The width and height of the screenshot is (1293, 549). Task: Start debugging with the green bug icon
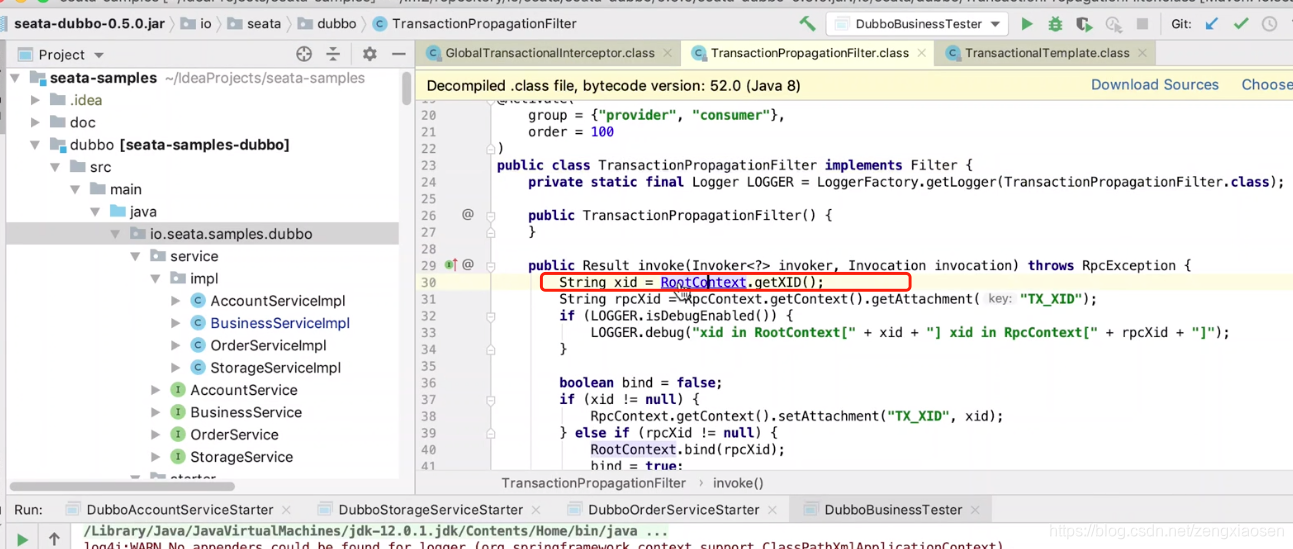[1055, 23]
